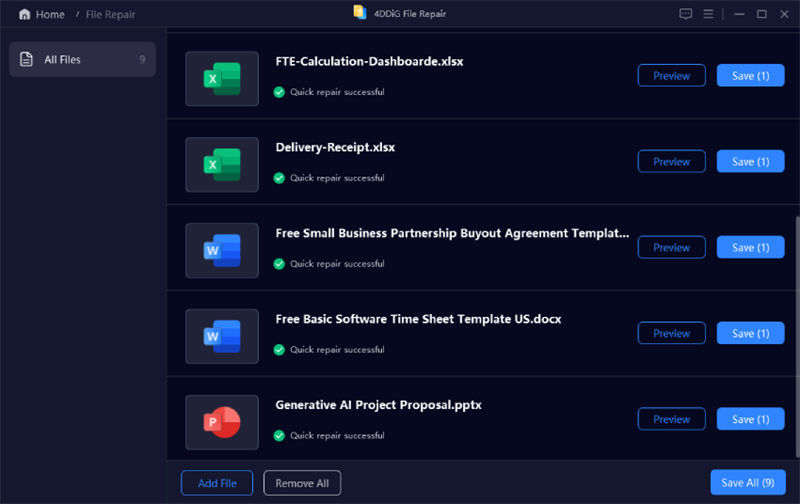Preview FTE-Calculation-Dashboarde.xlsx

(x=671, y=76)
